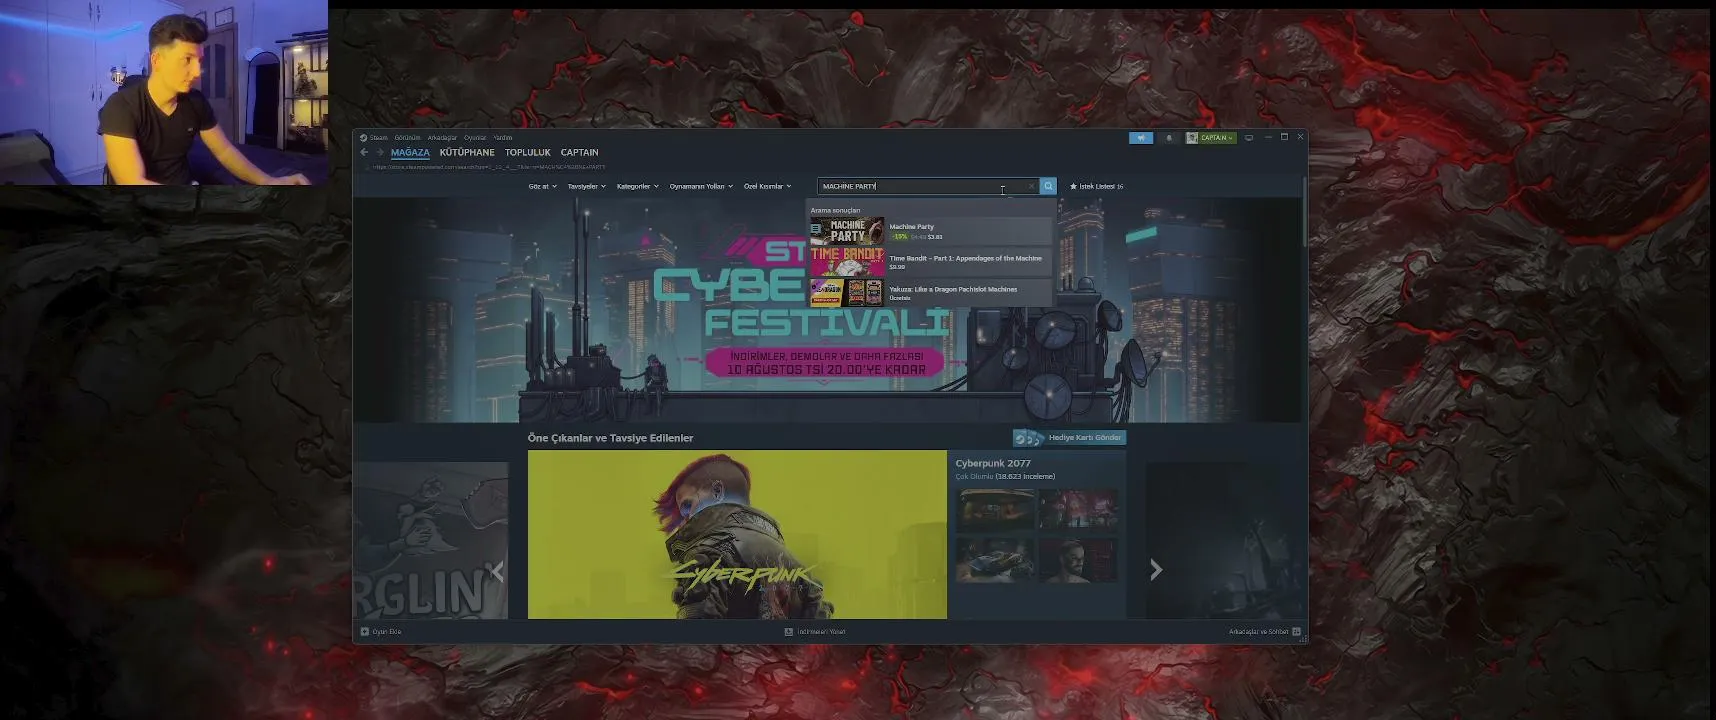Expand the Oynamanın Yolları dropdown
This screenshot has width=1716, height=720.
coord(701,186)
